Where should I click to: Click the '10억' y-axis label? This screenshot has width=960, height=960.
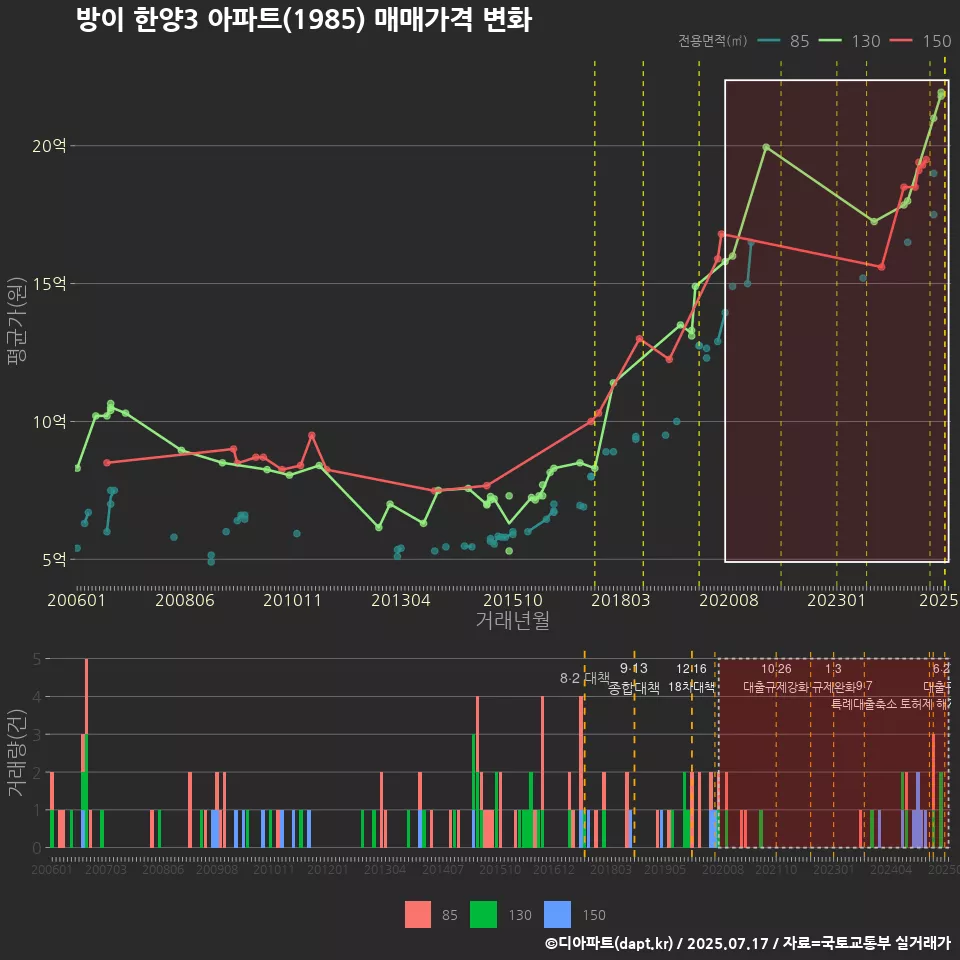[x=49, y=421]
